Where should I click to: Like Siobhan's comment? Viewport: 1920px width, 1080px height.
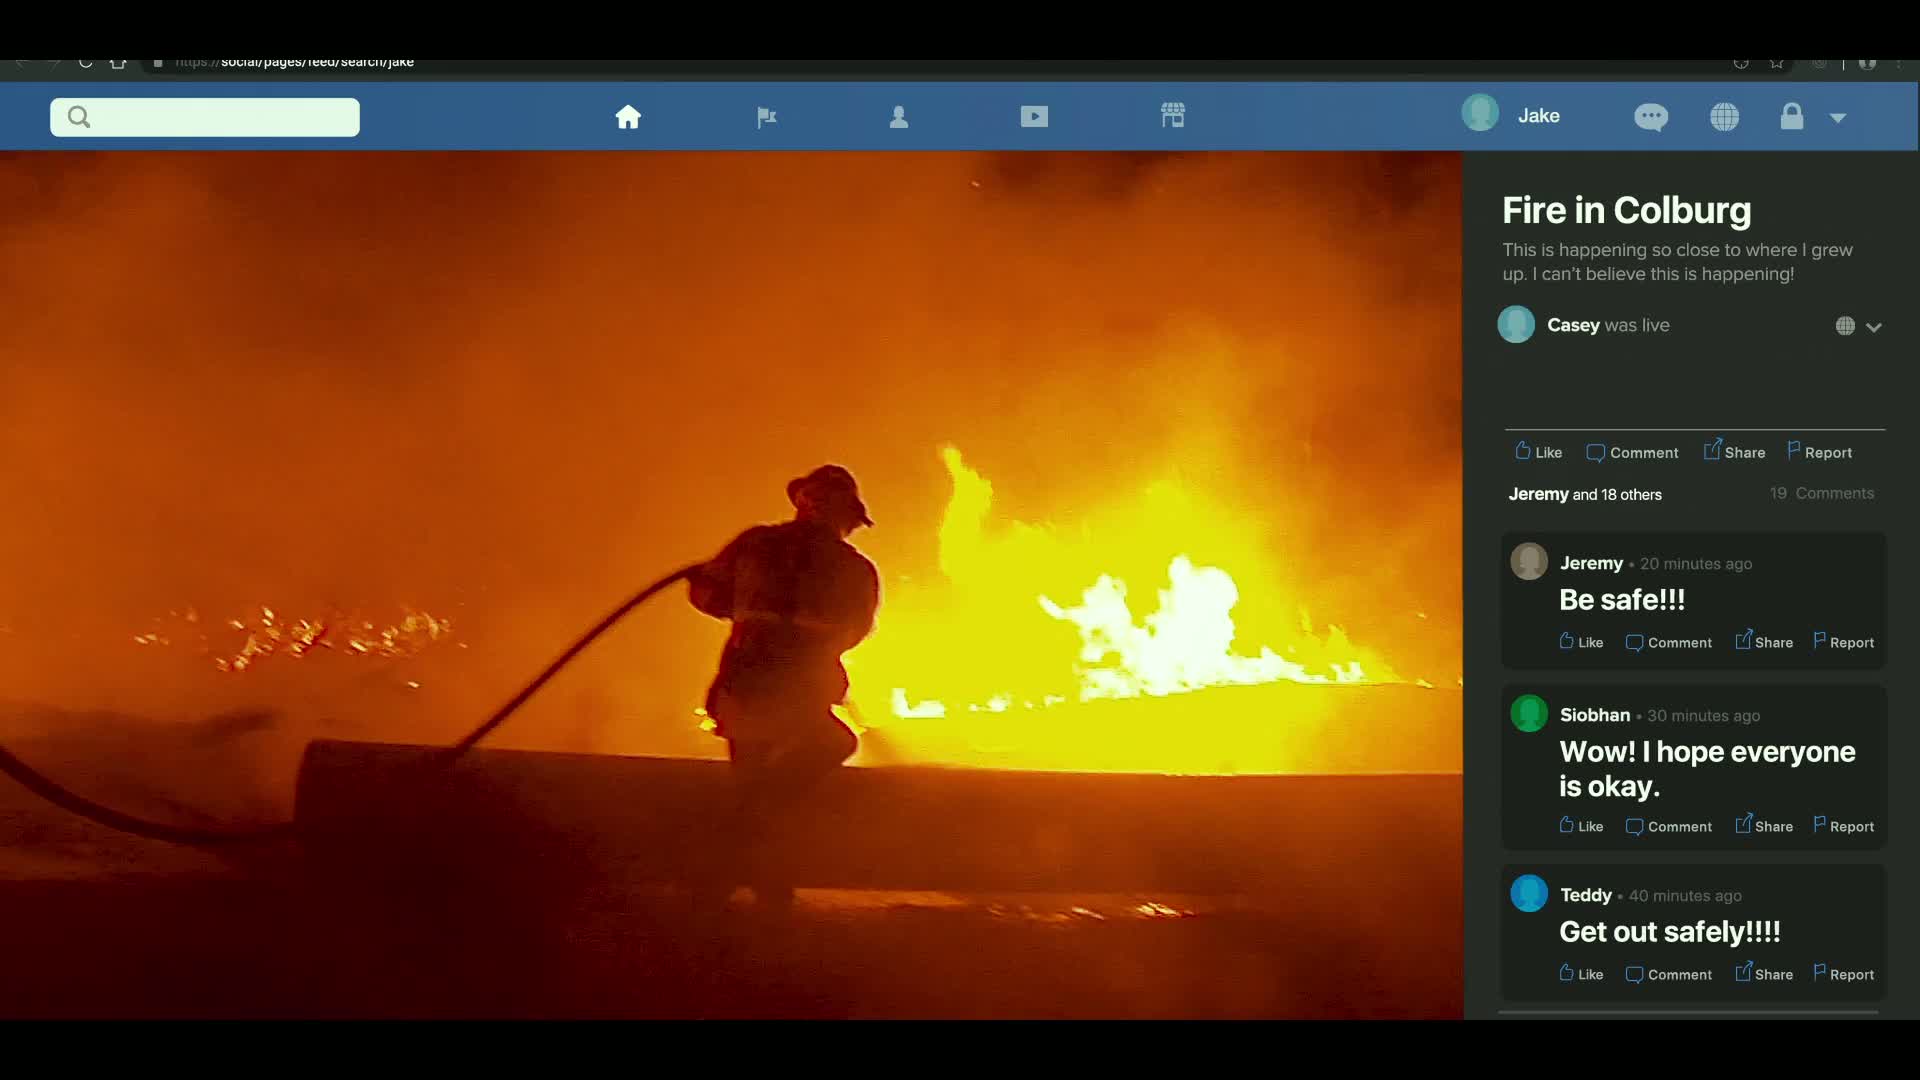click(1581, 826)
